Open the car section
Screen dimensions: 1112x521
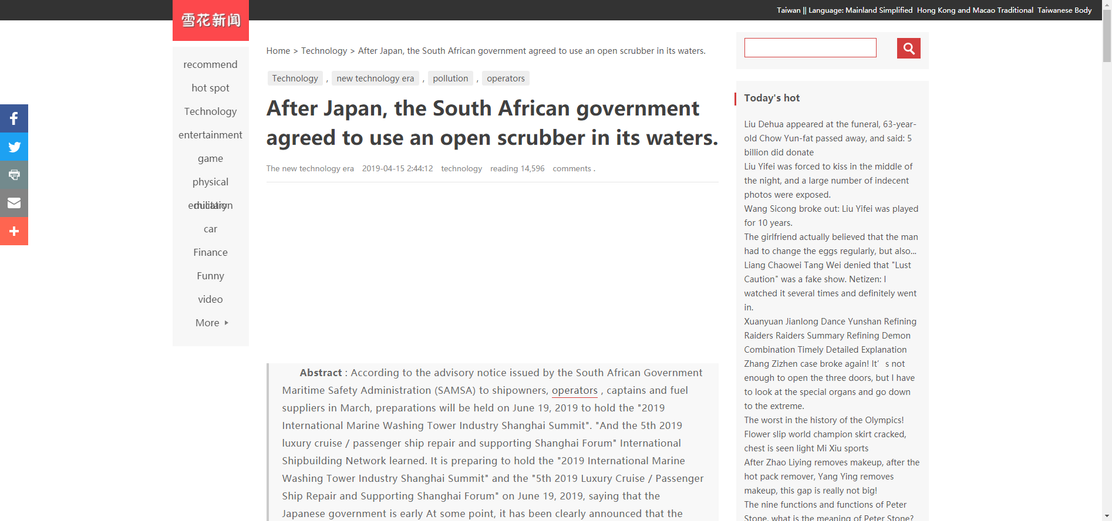pyautogui.click(x=211, y=229)
